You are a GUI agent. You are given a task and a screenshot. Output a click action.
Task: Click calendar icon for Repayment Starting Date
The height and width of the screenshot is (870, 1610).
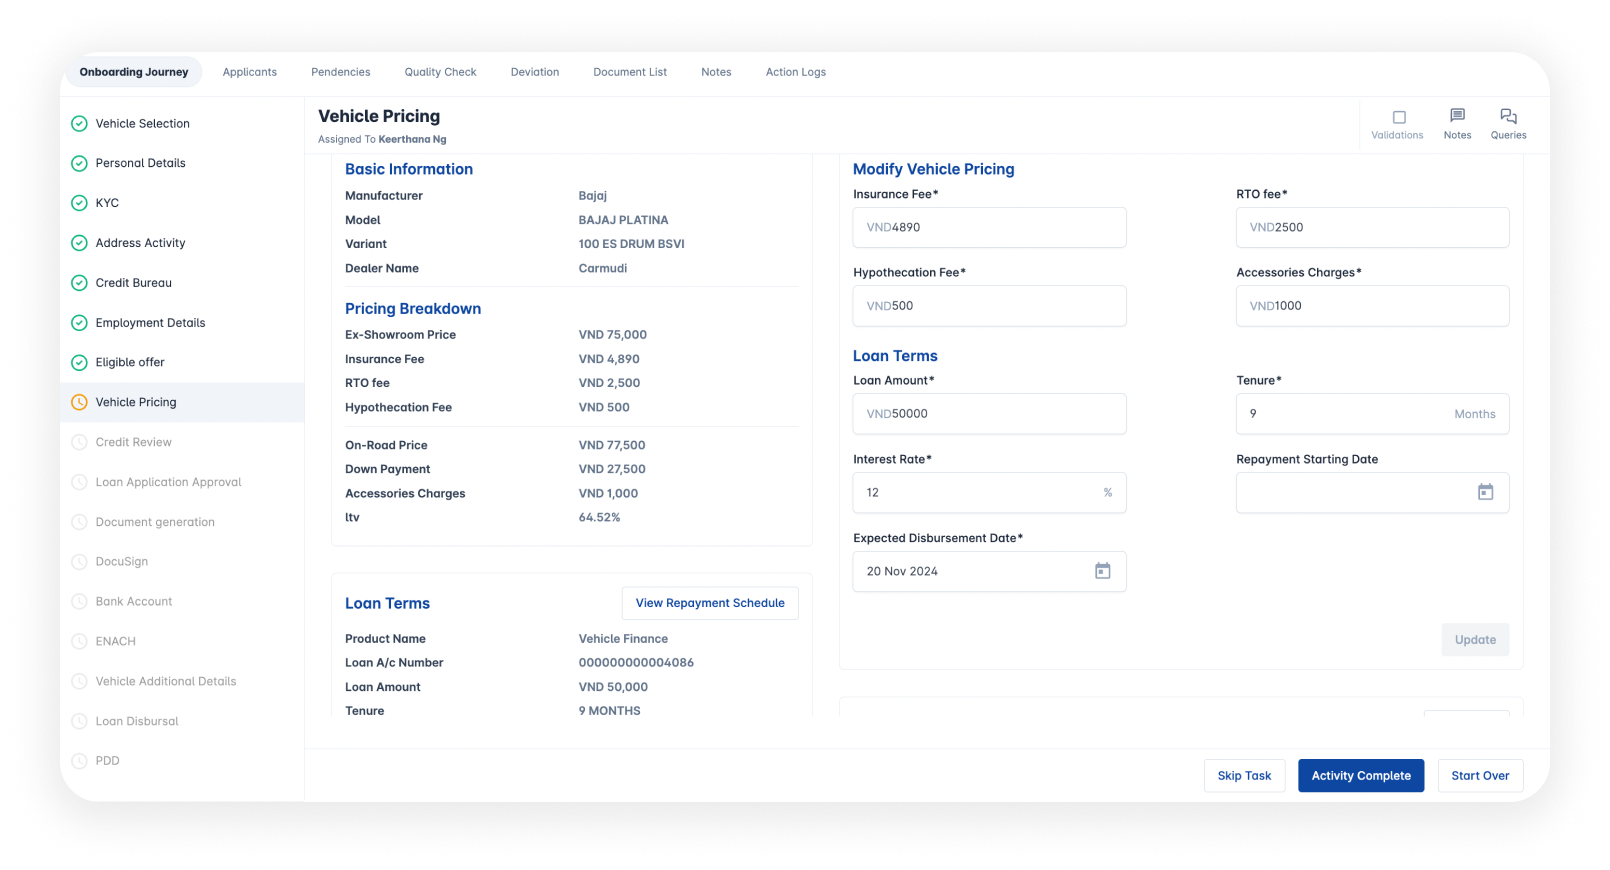click(x=1485, y=492)
